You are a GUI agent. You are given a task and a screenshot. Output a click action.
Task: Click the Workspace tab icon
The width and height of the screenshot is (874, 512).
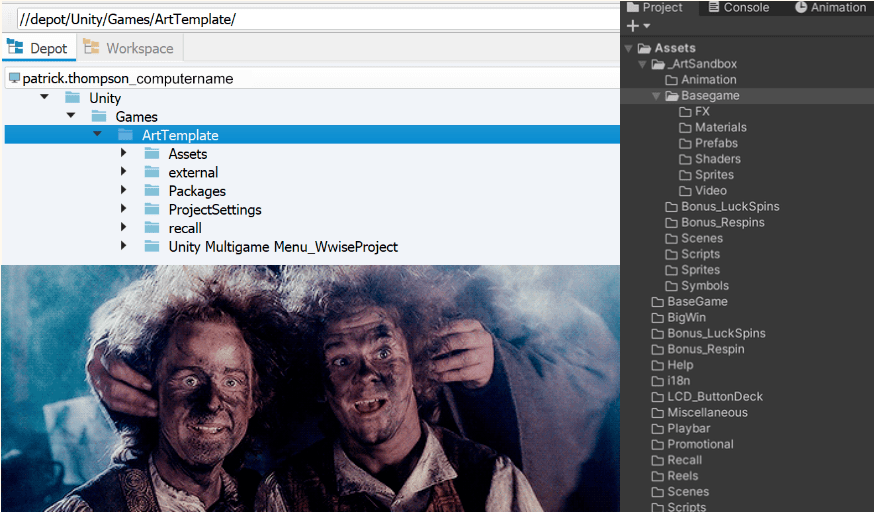91,47
